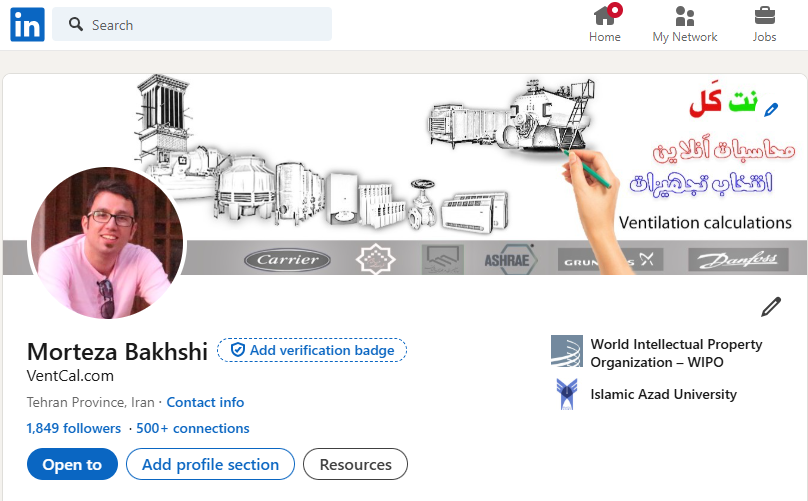Open the Home tab
Screen dimensions: 808x501
point(605,24)
